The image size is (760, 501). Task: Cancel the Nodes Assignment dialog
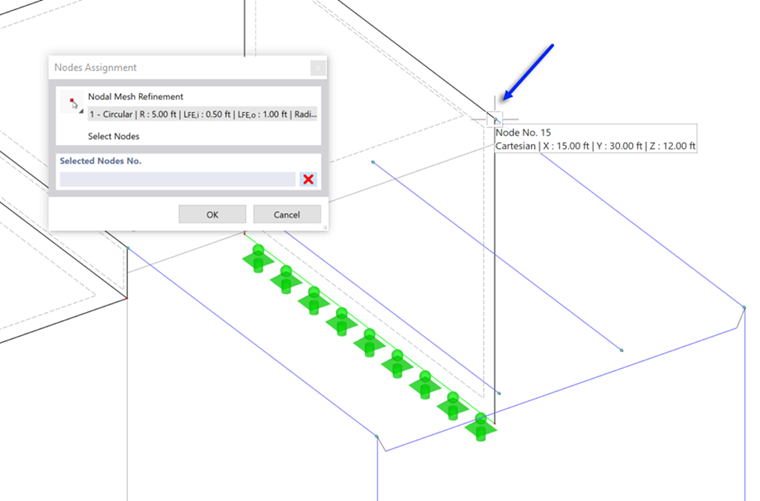(x=287, y=214)
